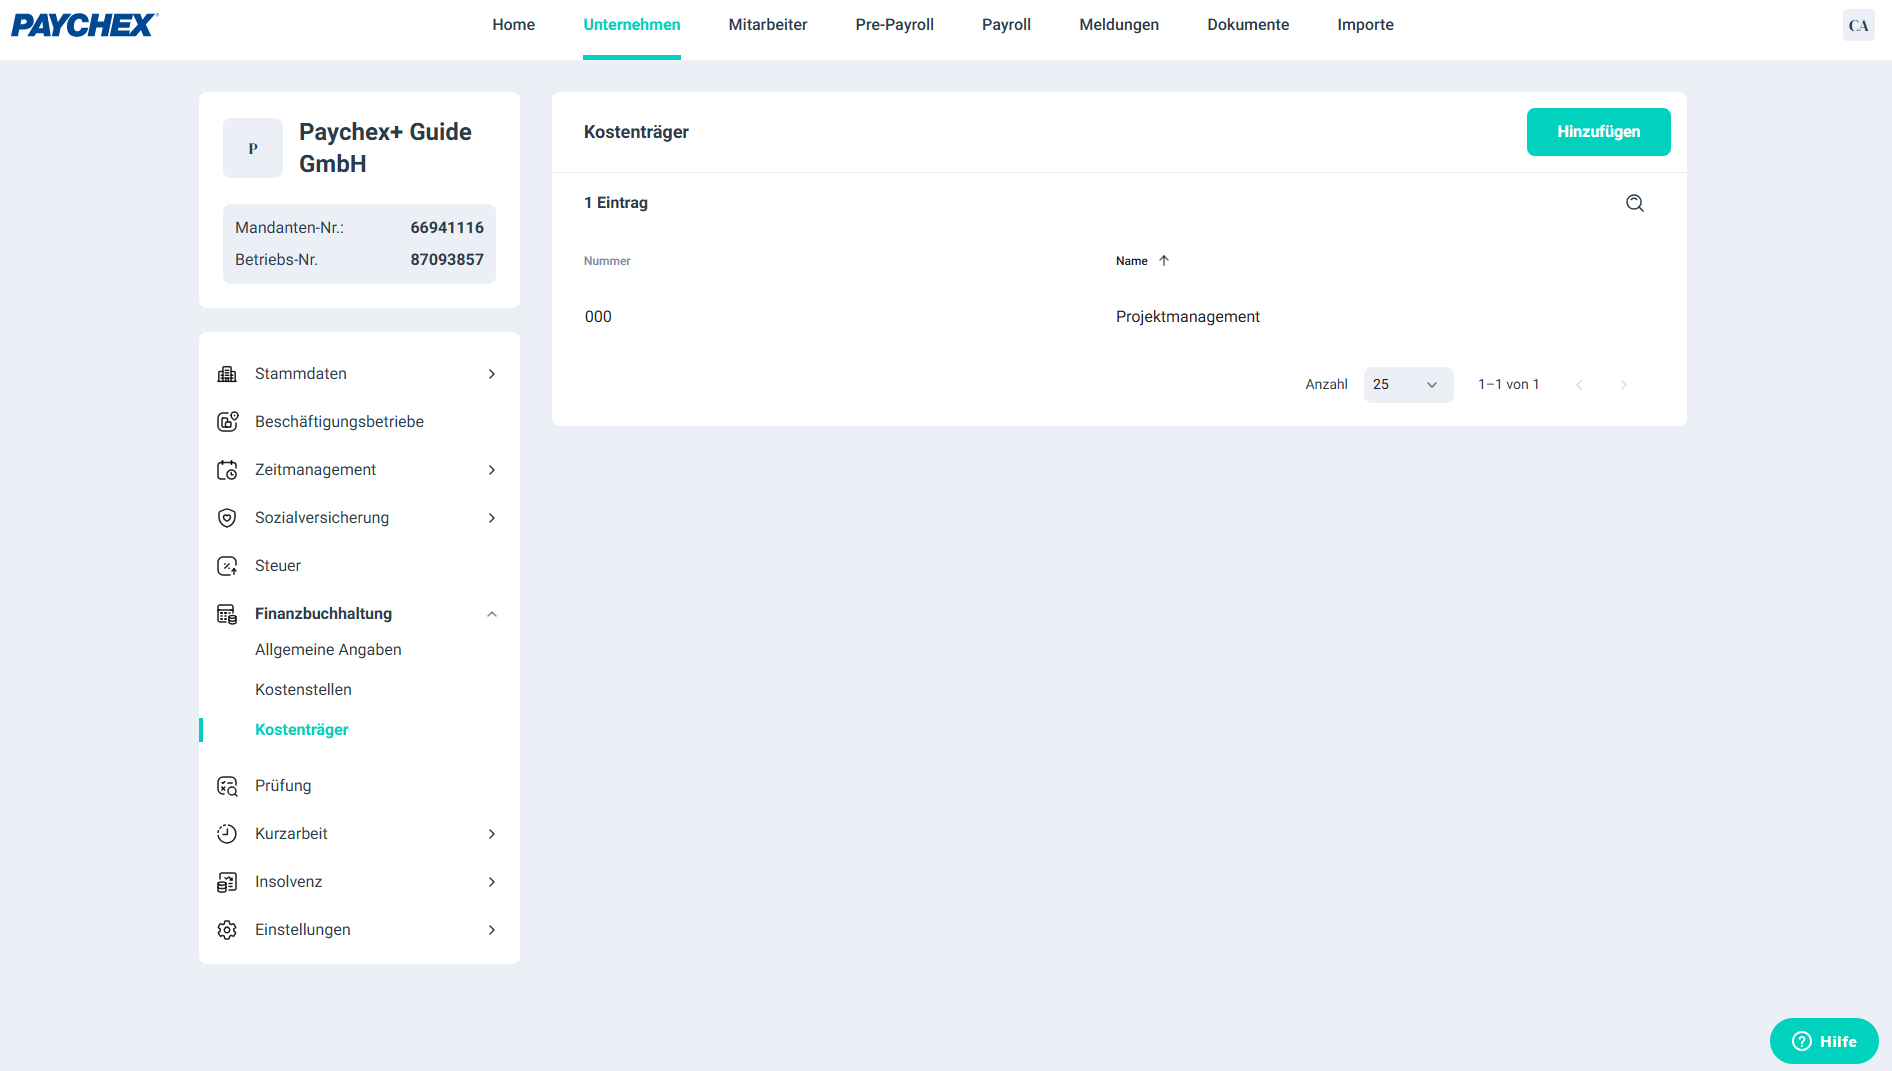Image resolution: width=1892 pixels, height=1071 pixels.
Task: Click the 000 number cell
Action: [x=598, y=317]
